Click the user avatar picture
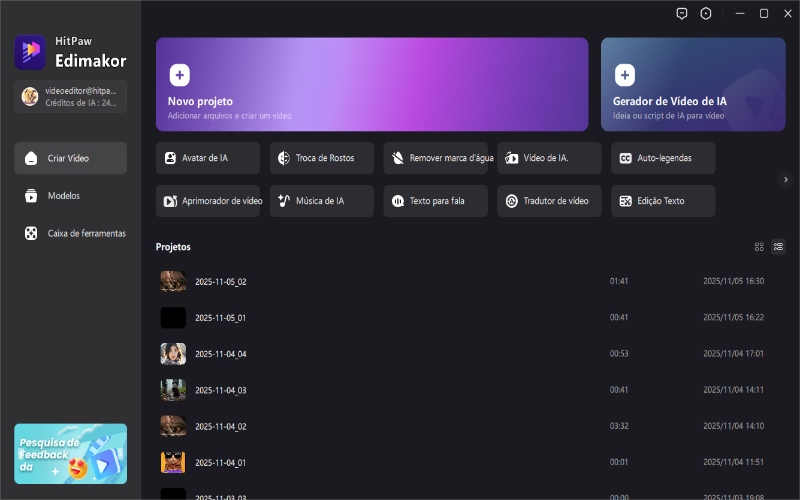800x500 pixels. 30,96
